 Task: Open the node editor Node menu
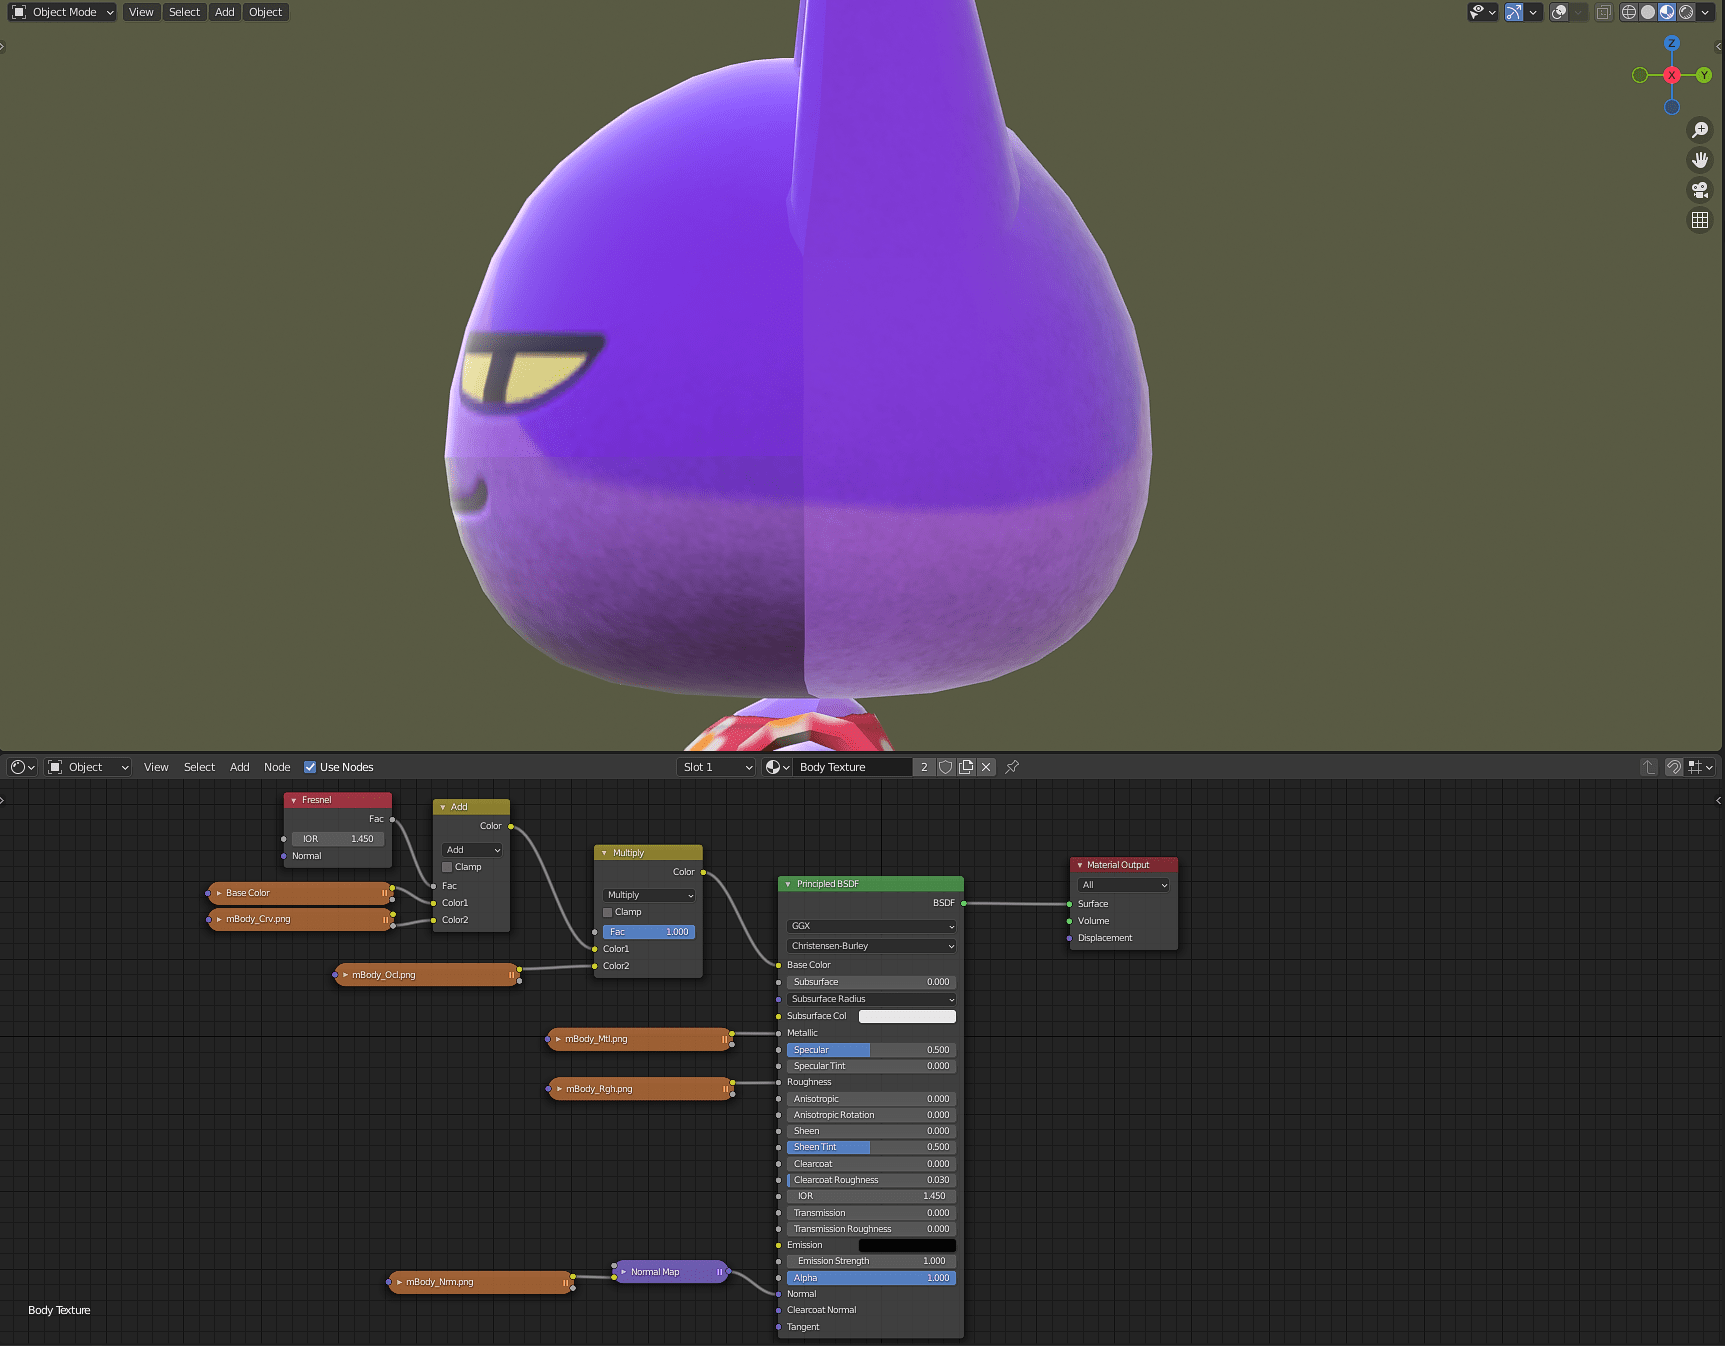pos(277,767)
